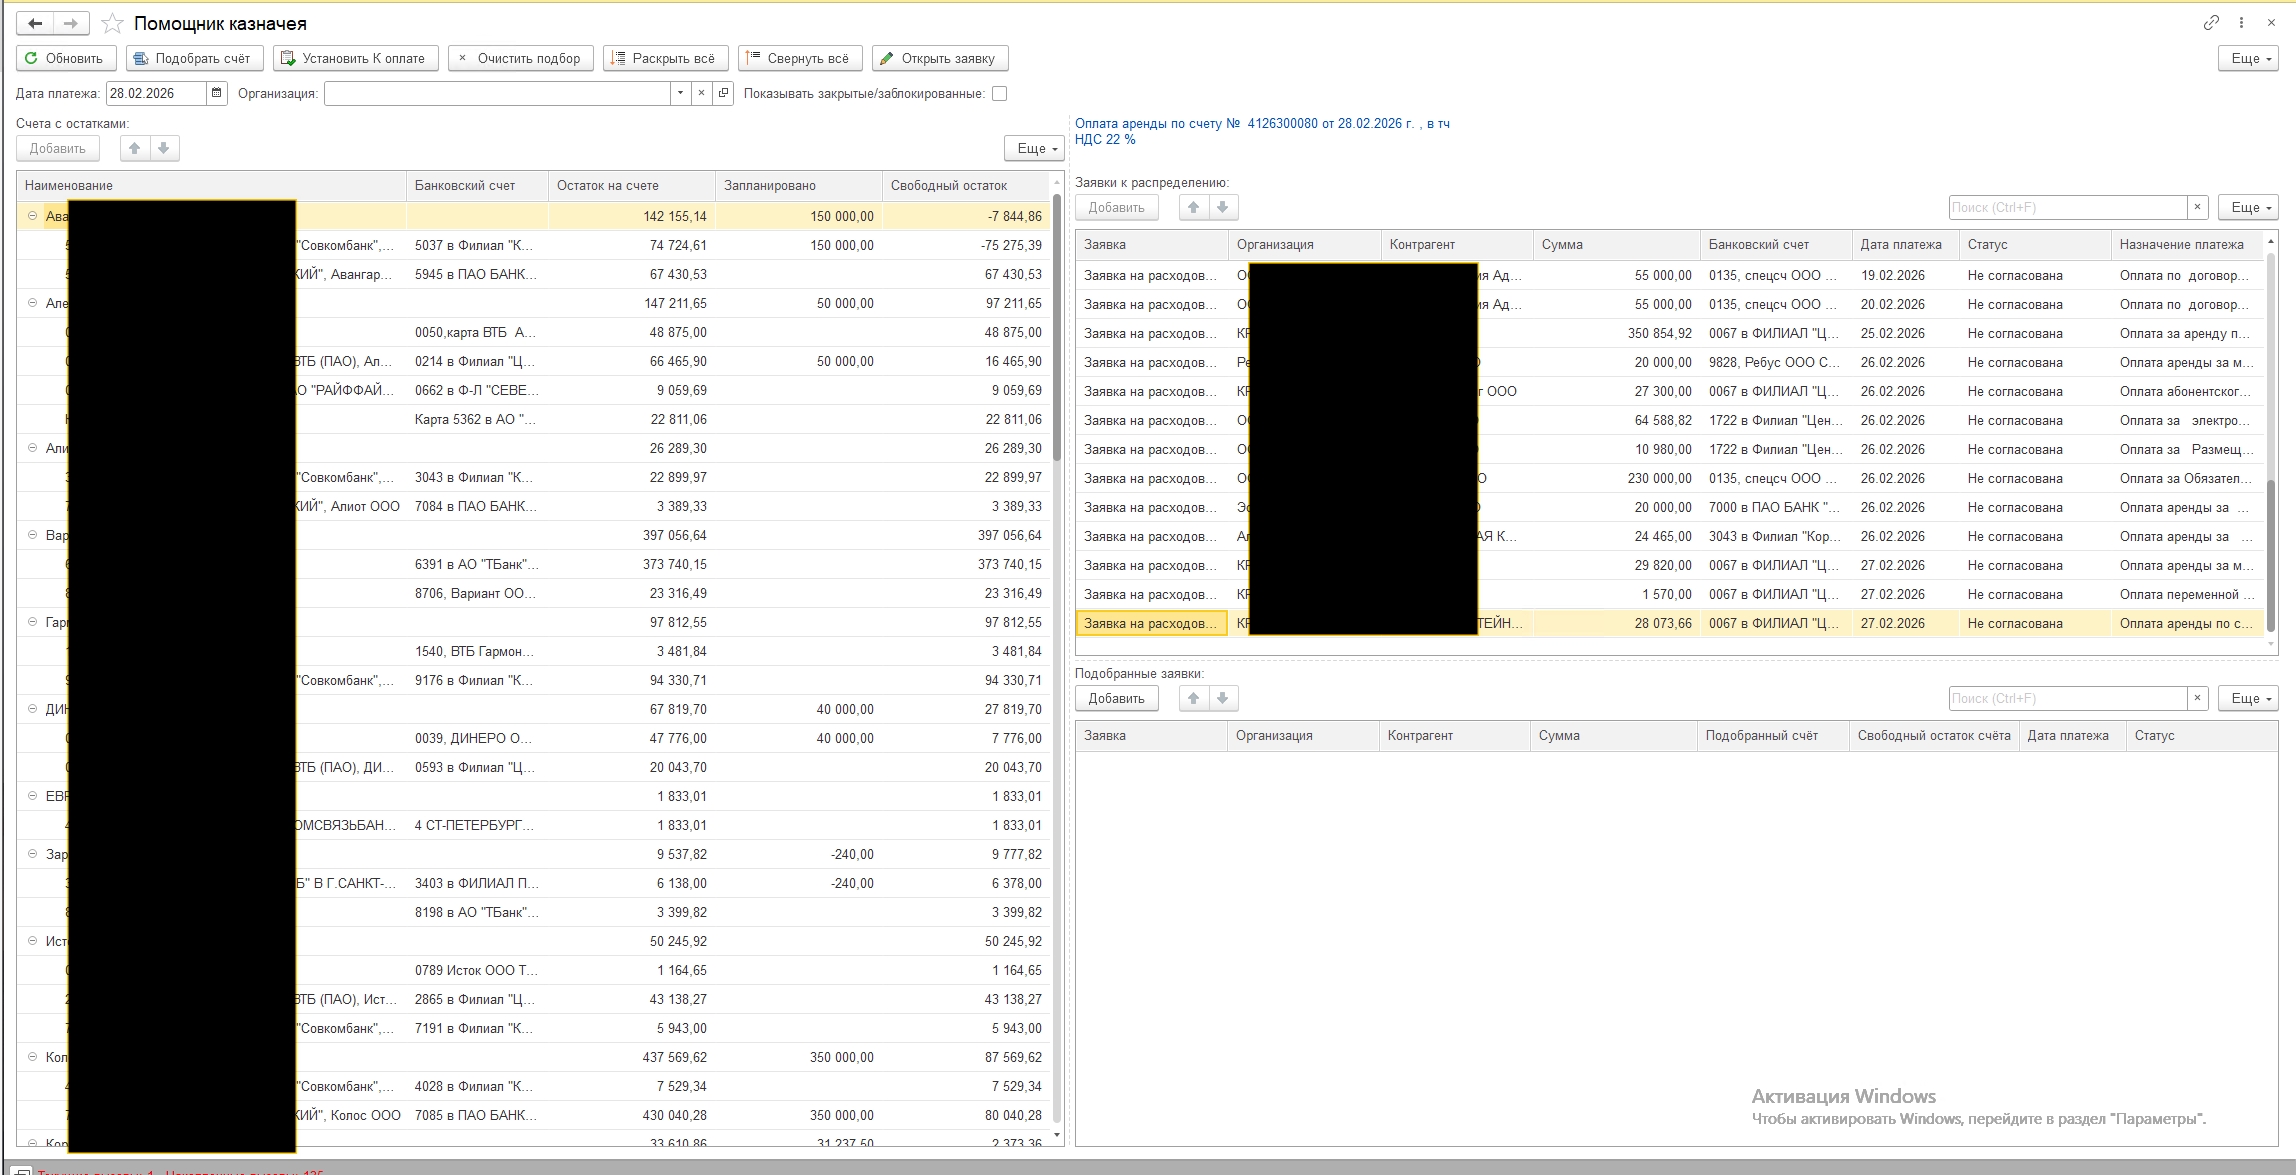
Task: Toggle Показывать закрытые/заблокированные checkbox
Action: (x=999, y=93)
